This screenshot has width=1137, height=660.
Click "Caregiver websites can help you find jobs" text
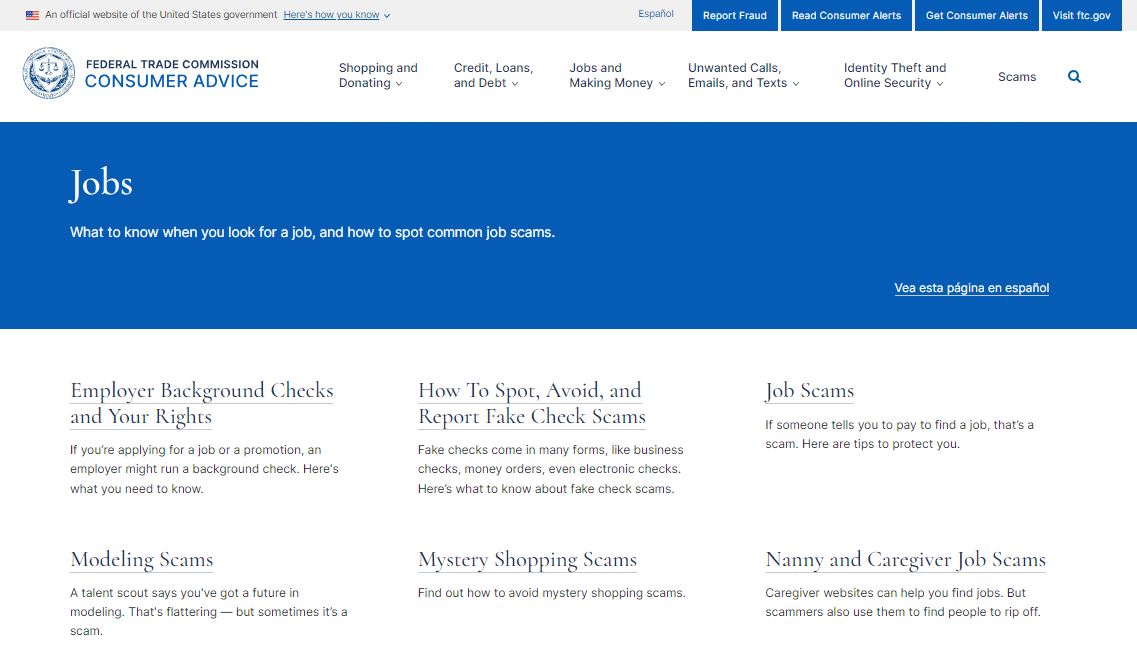click(903, 603)
